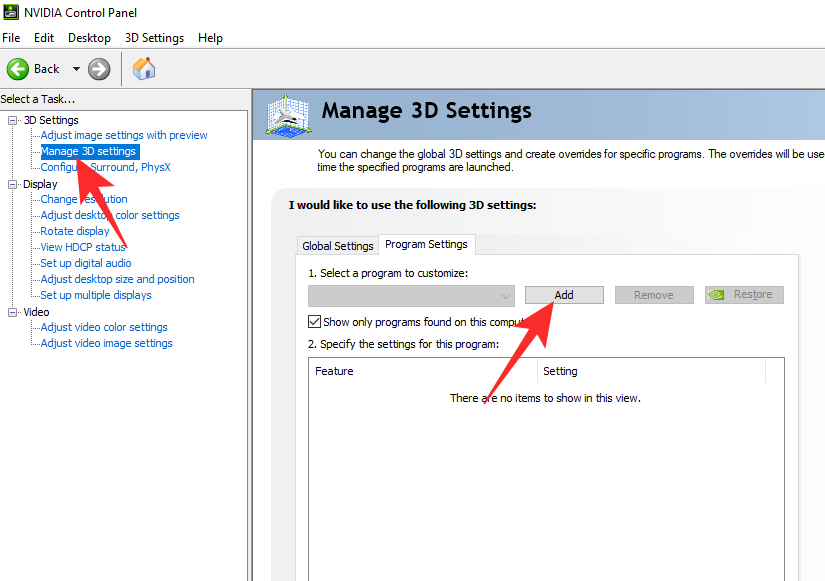Collapse the Display tree node
The height and width of the screenshot is (581, 825).
(x=13, y=184)
